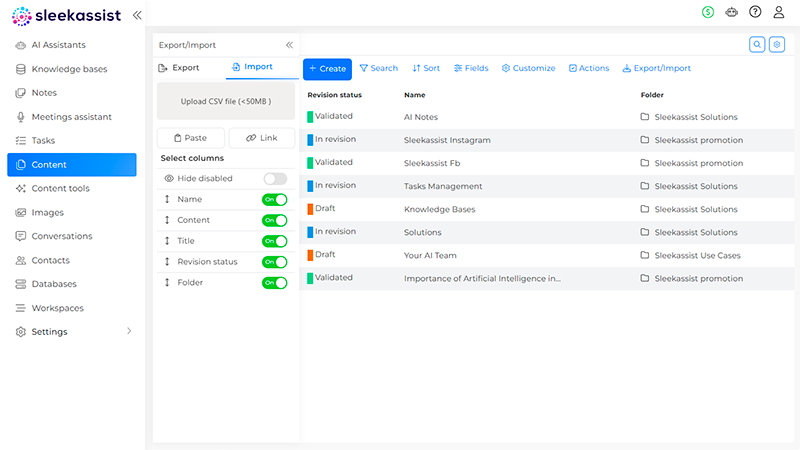Click the Workspaces list icon
This screenshot has height=450, width=800.
[x=20, y=308]
